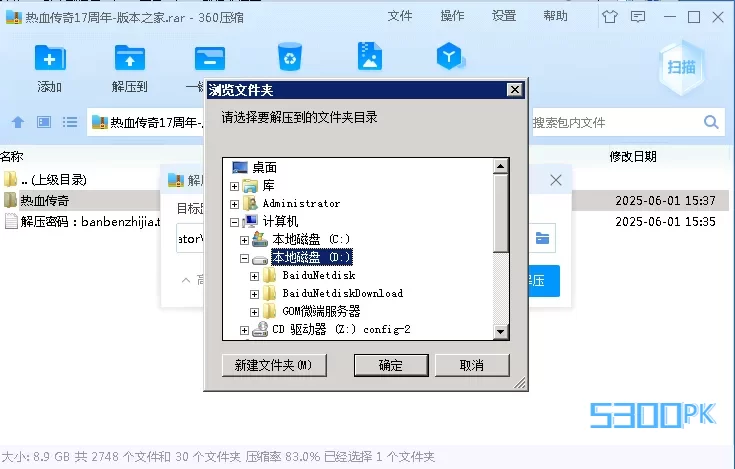
Task: Click the 修改日期 column header
Action: pyautogui.click(x=633, y=156)
